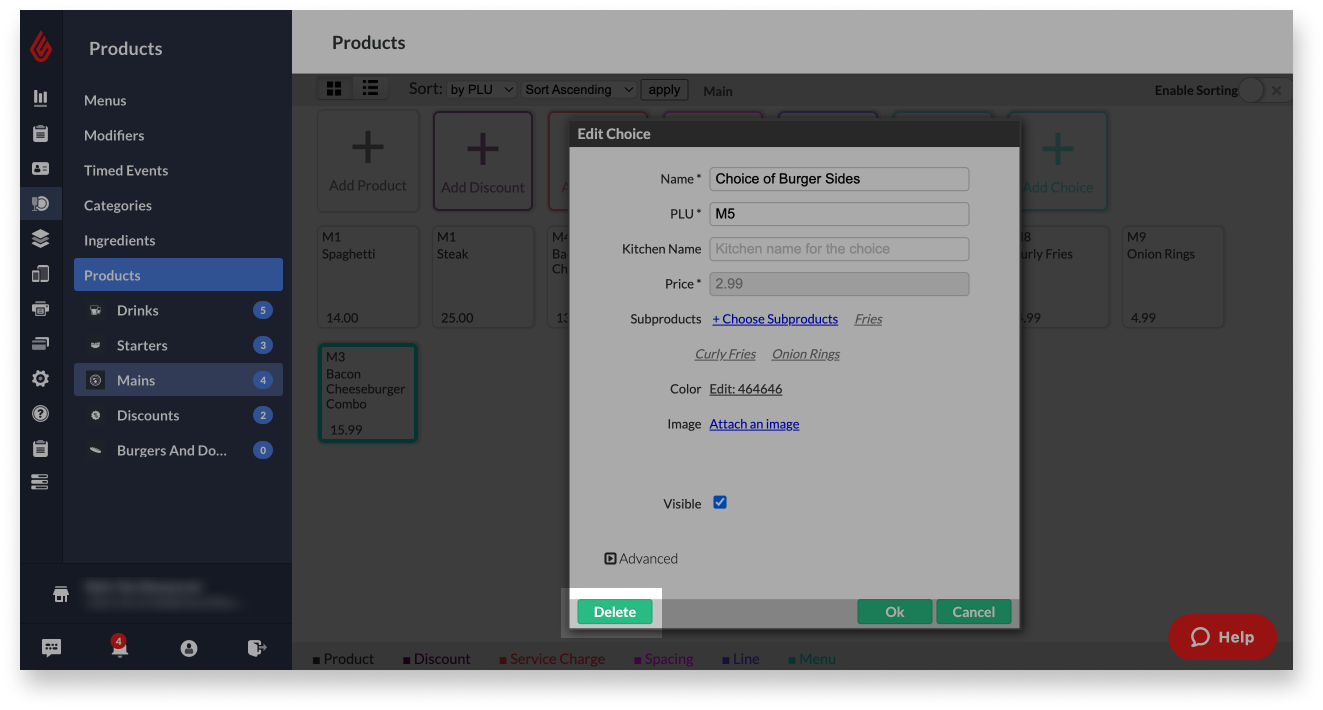Click the + Choose Subproducts link
1323x710 pixels.
coord(775,319)
